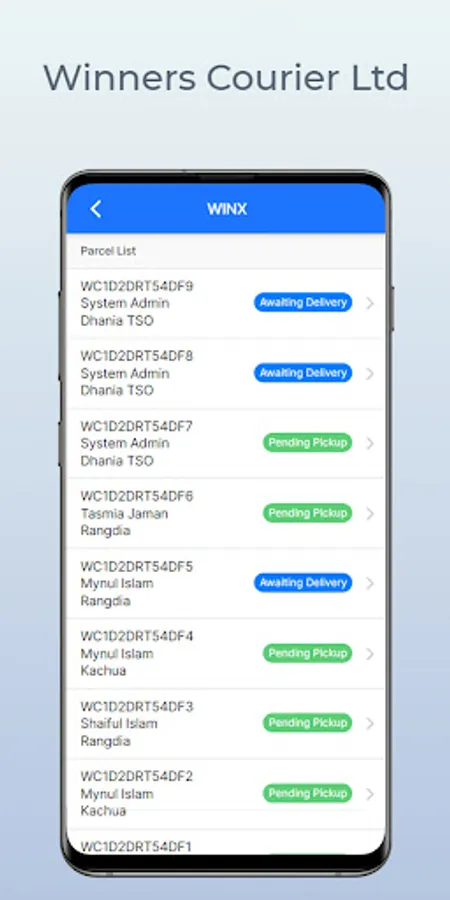Tap Pending Pickup badge on WC1D2DRT54DF7
The height and width of the screenshot is (900, 450).
pyautogui.click(x=308, y=443)
